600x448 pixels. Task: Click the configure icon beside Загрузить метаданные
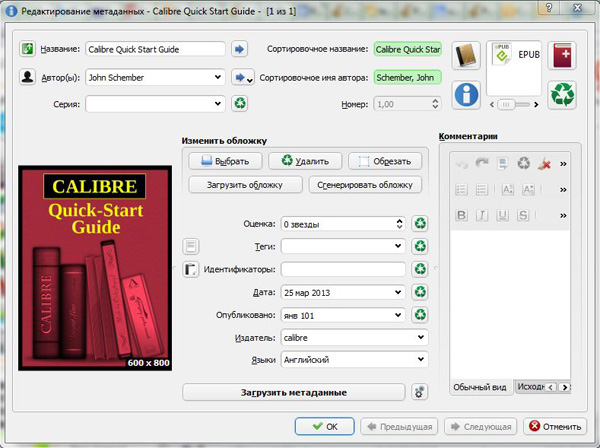pyautogui.click(x=420, y=392)
